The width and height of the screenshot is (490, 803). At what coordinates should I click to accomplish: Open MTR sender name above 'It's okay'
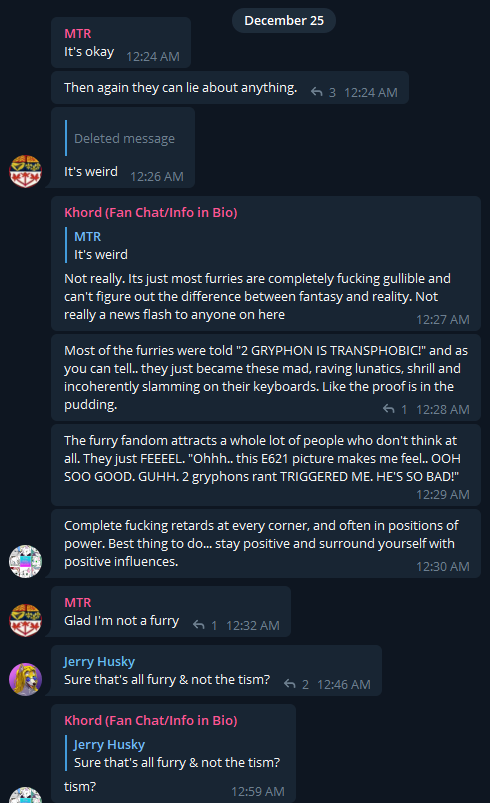coord(78,33)
